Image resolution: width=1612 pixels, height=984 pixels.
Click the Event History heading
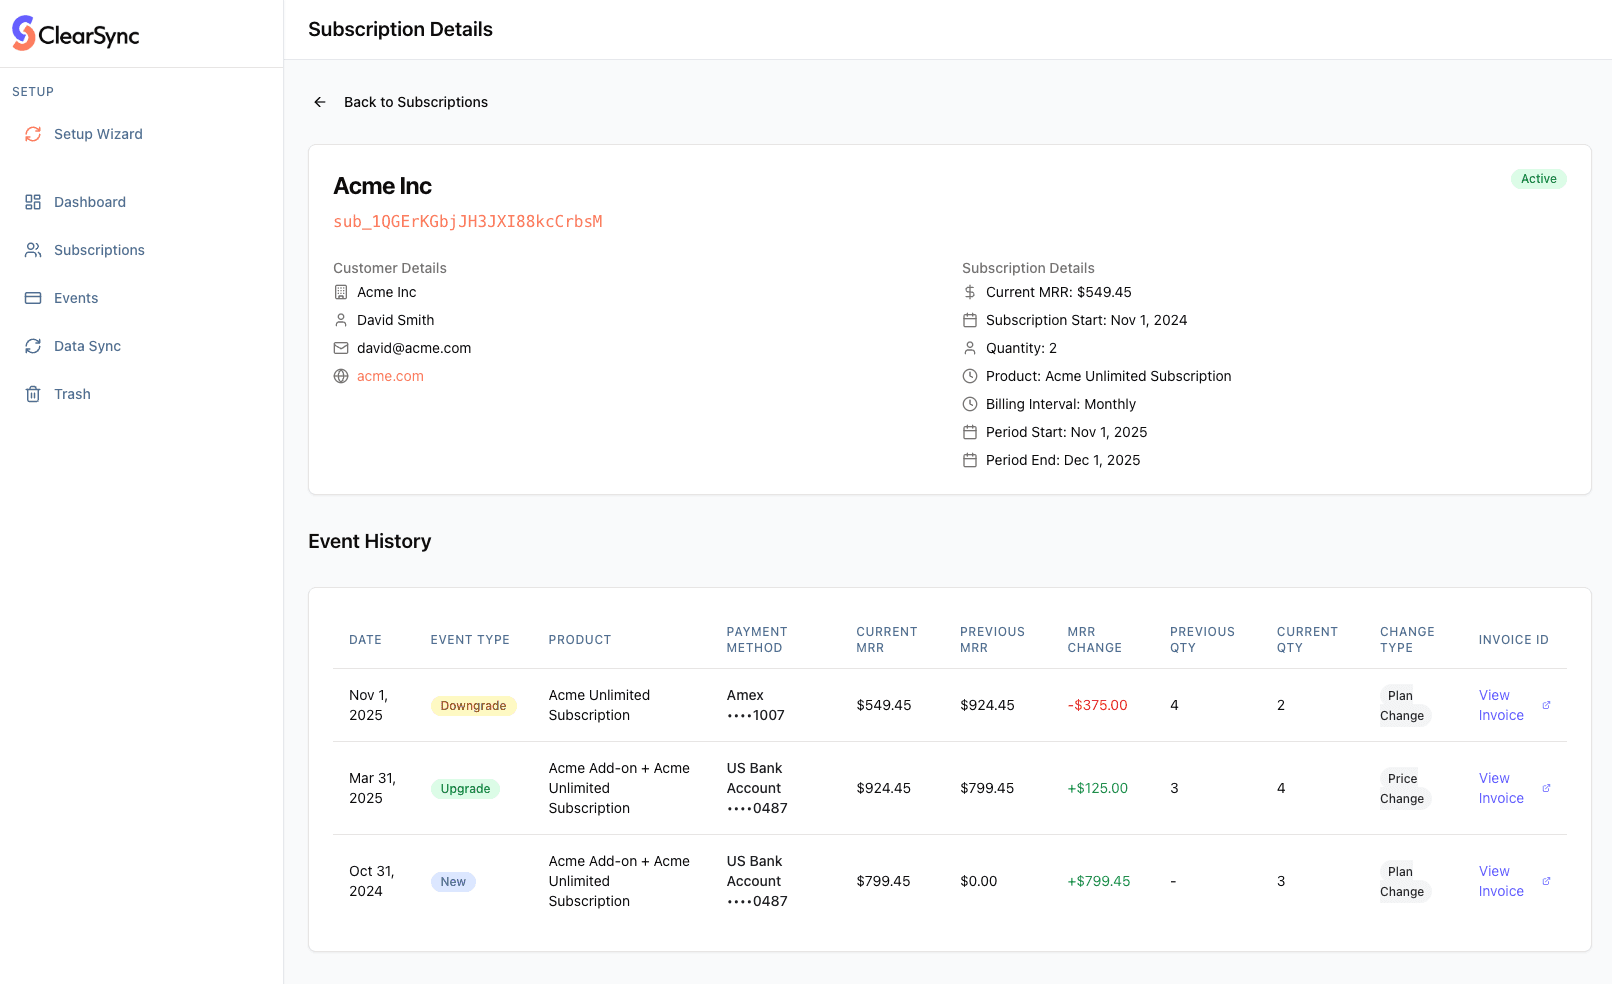pos(370,541)
